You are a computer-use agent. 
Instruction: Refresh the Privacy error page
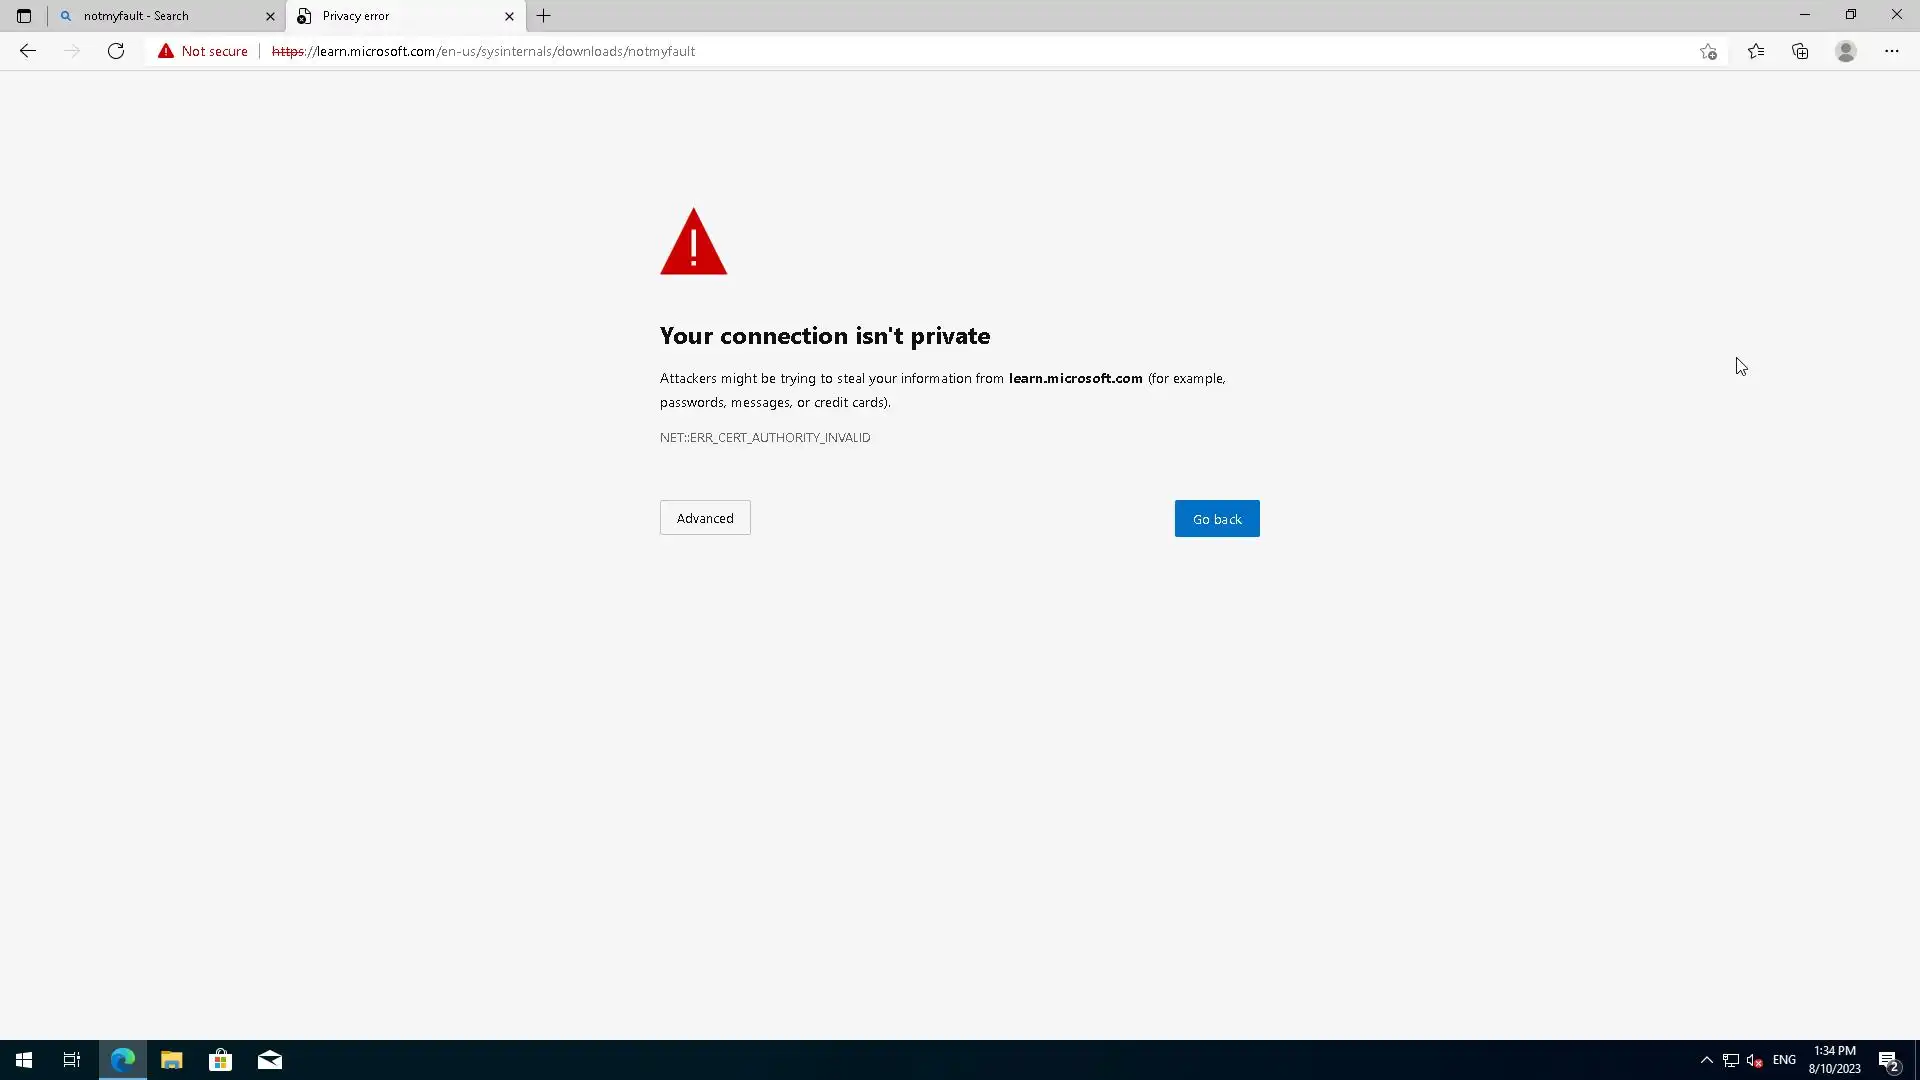(x=116, y=51)
